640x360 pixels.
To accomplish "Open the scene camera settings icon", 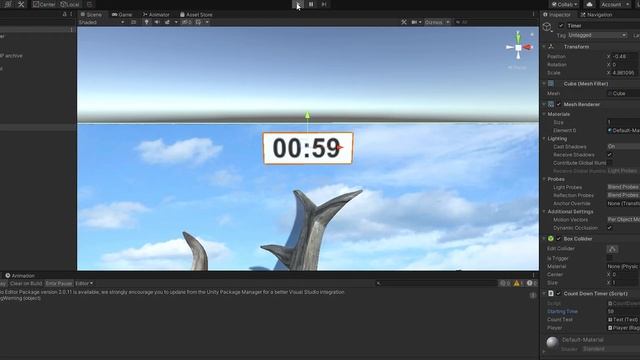I will pyautogui.click(x=415, y=22).
